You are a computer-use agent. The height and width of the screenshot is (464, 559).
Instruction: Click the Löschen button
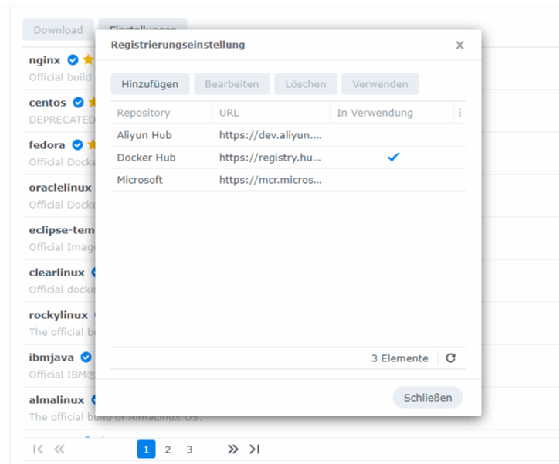tap(306, 84)
